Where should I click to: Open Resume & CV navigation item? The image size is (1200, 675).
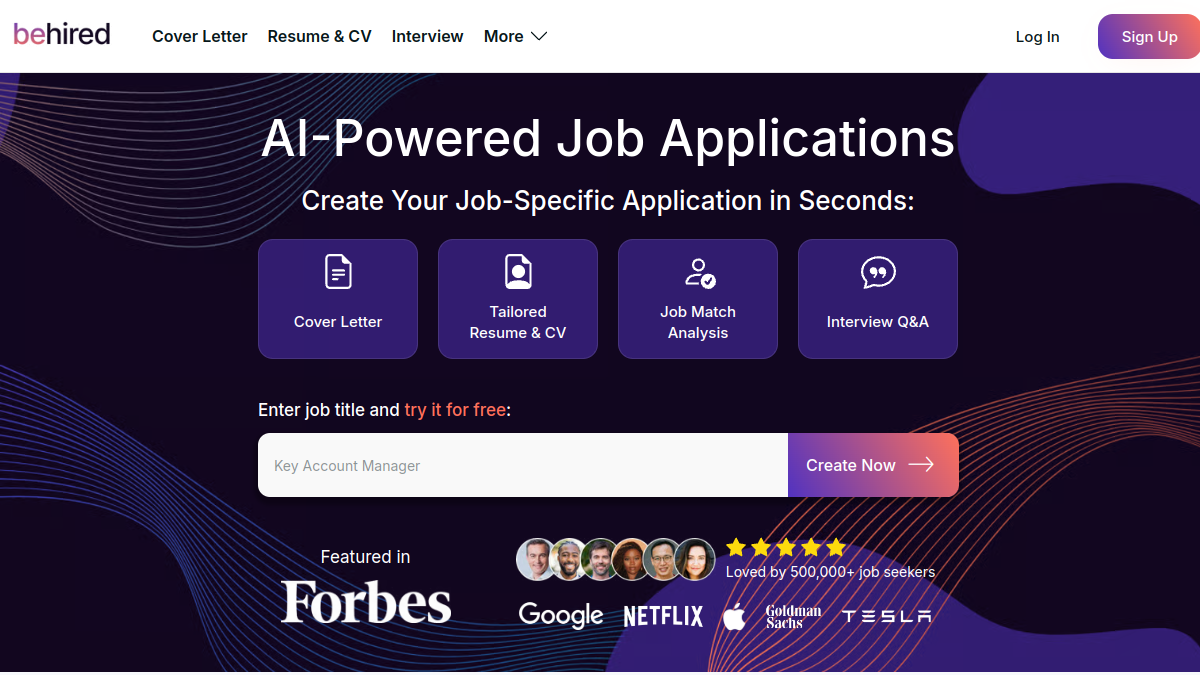[x=319, y=36]
